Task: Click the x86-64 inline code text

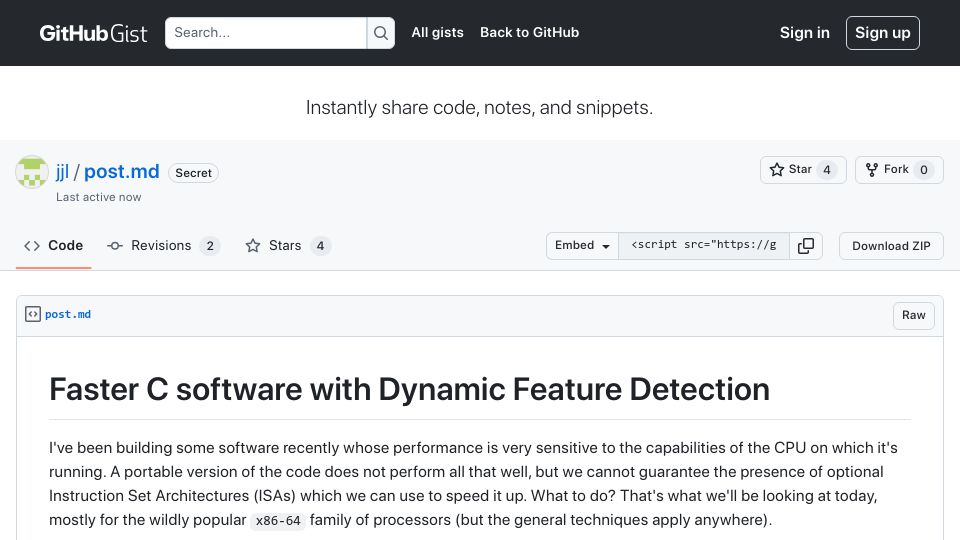Action: [x=278, y=521]
